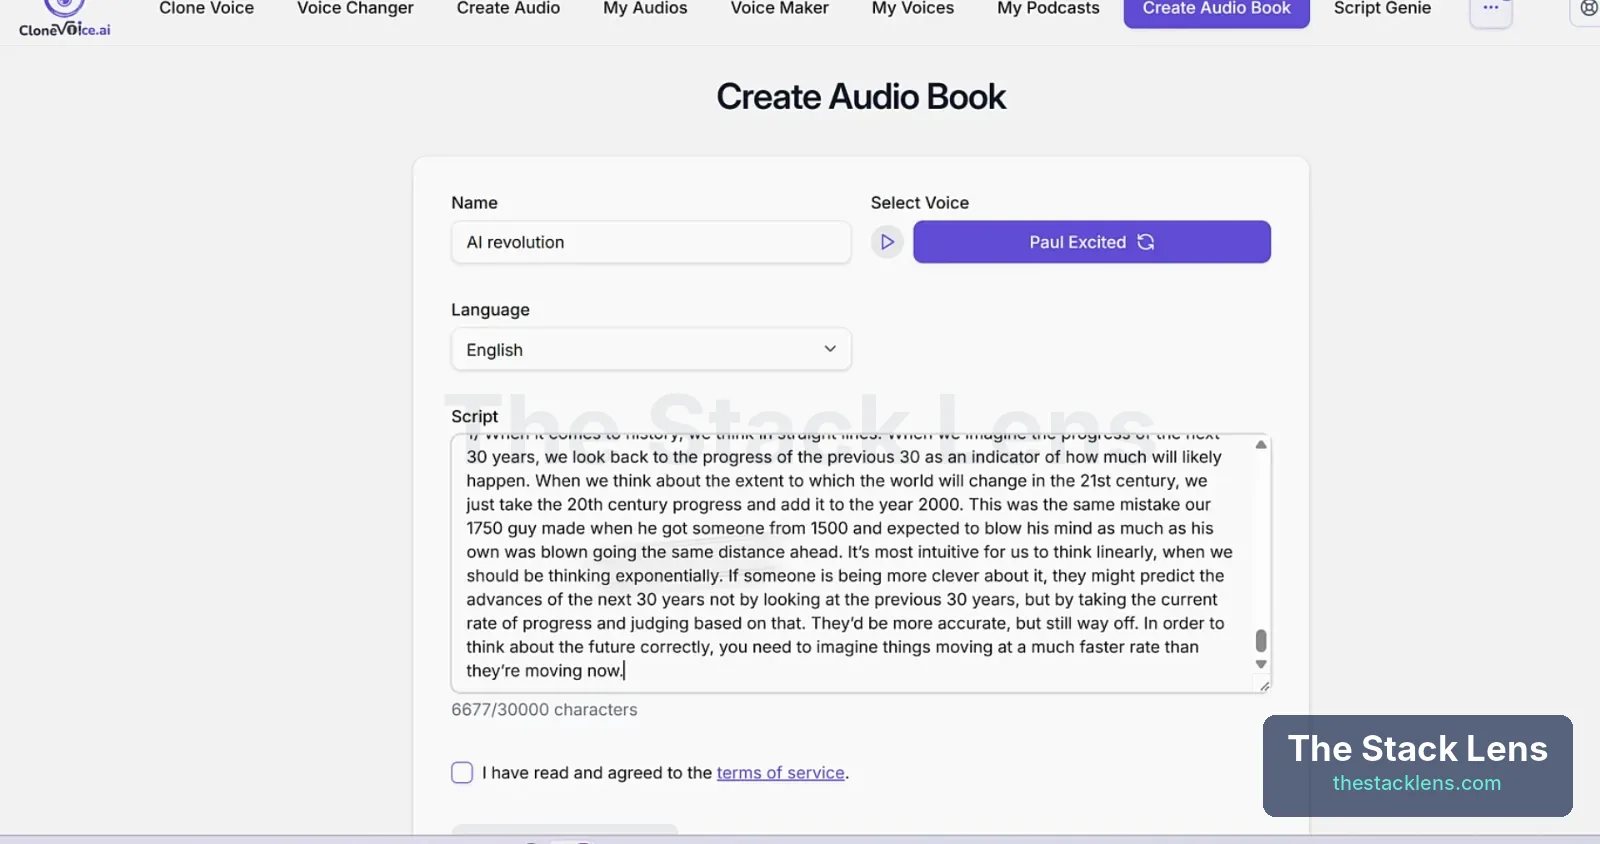Open Script Genie from the navbar
Image resolution: width=1600 pixels, height=844 pixels.
click(1382, 9)
